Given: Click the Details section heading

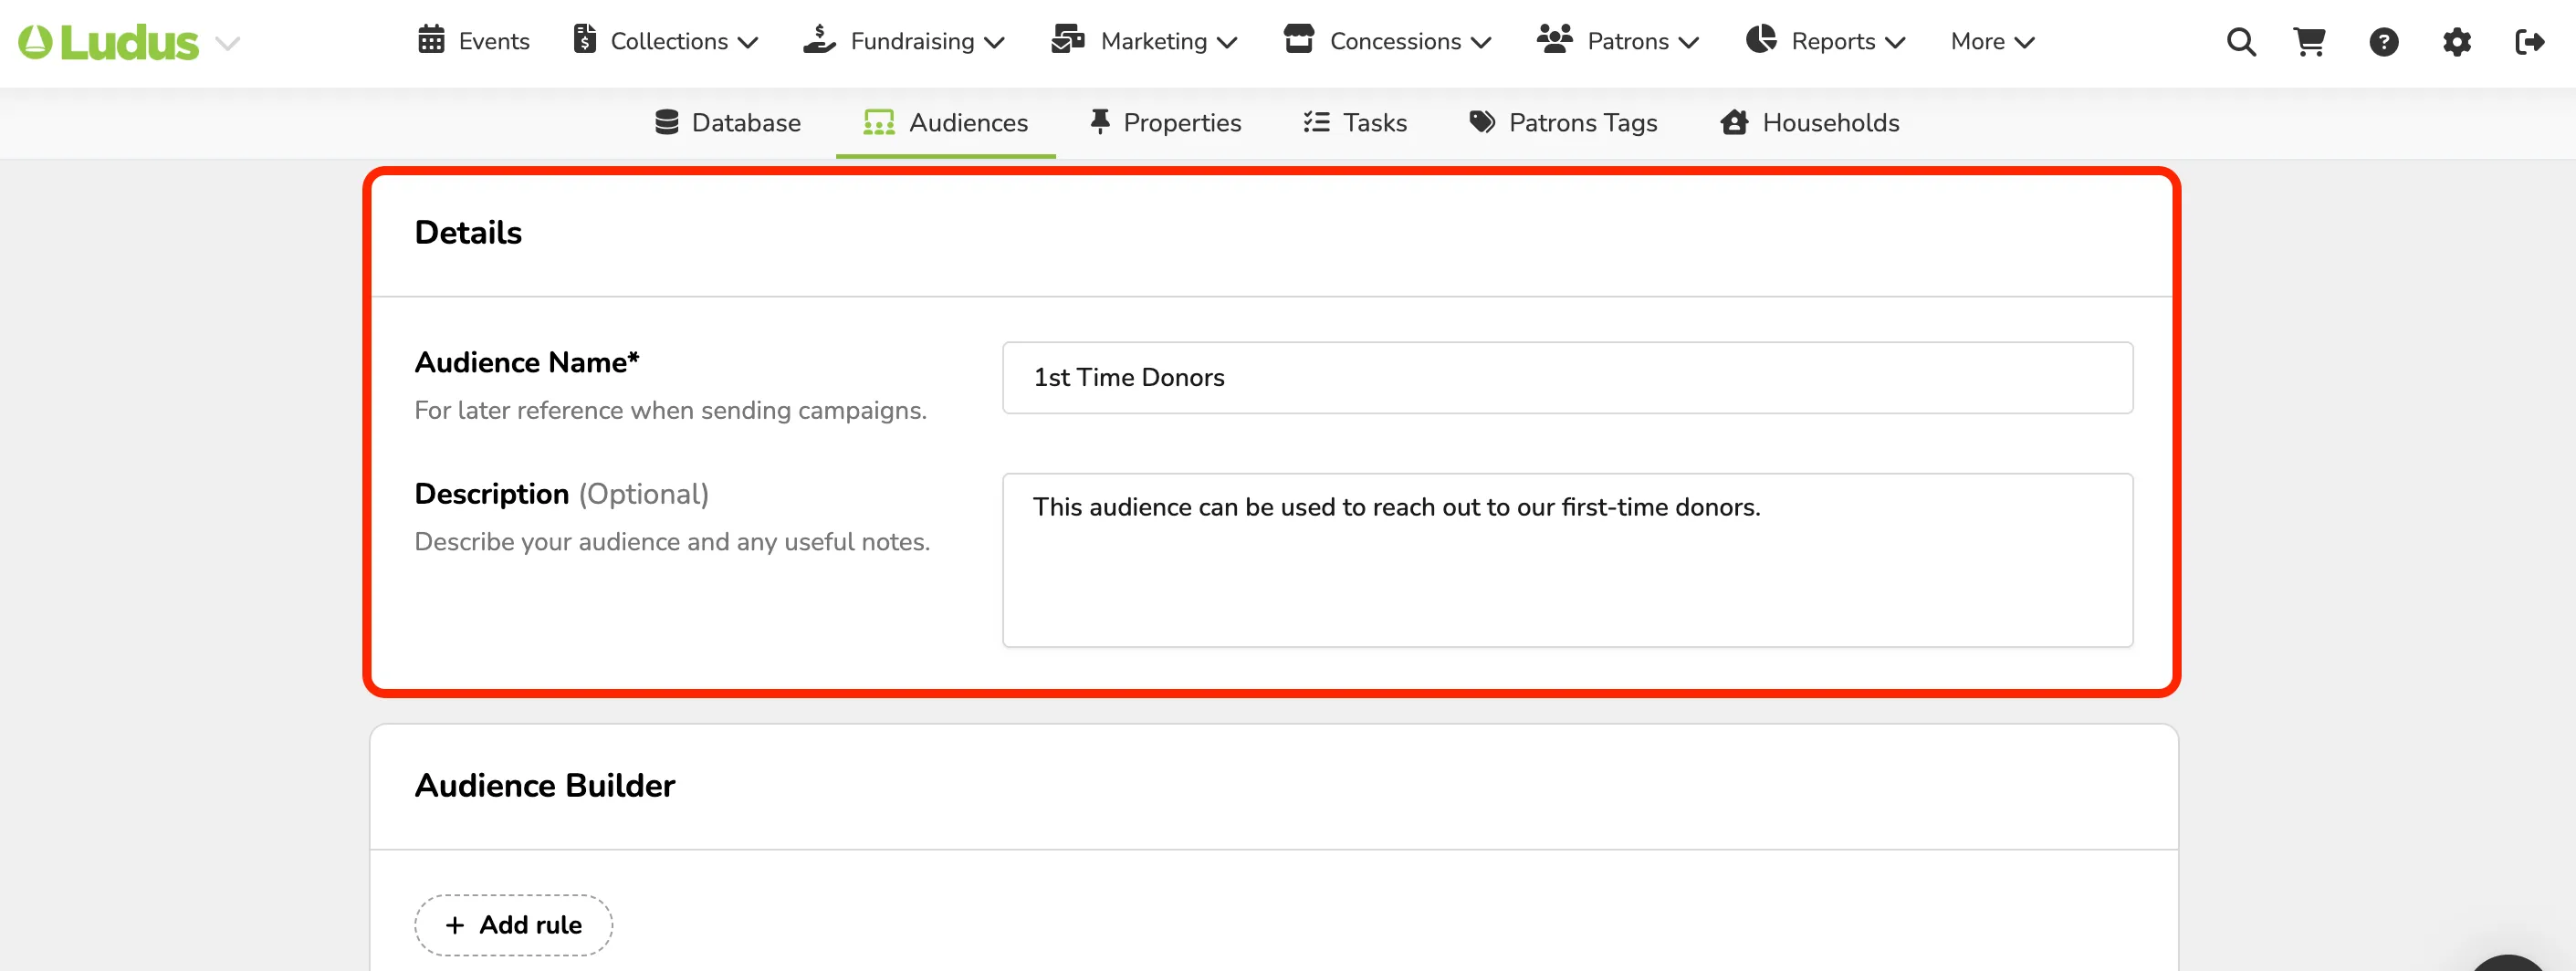Looking at the screenshot, I should pos(468,232).
